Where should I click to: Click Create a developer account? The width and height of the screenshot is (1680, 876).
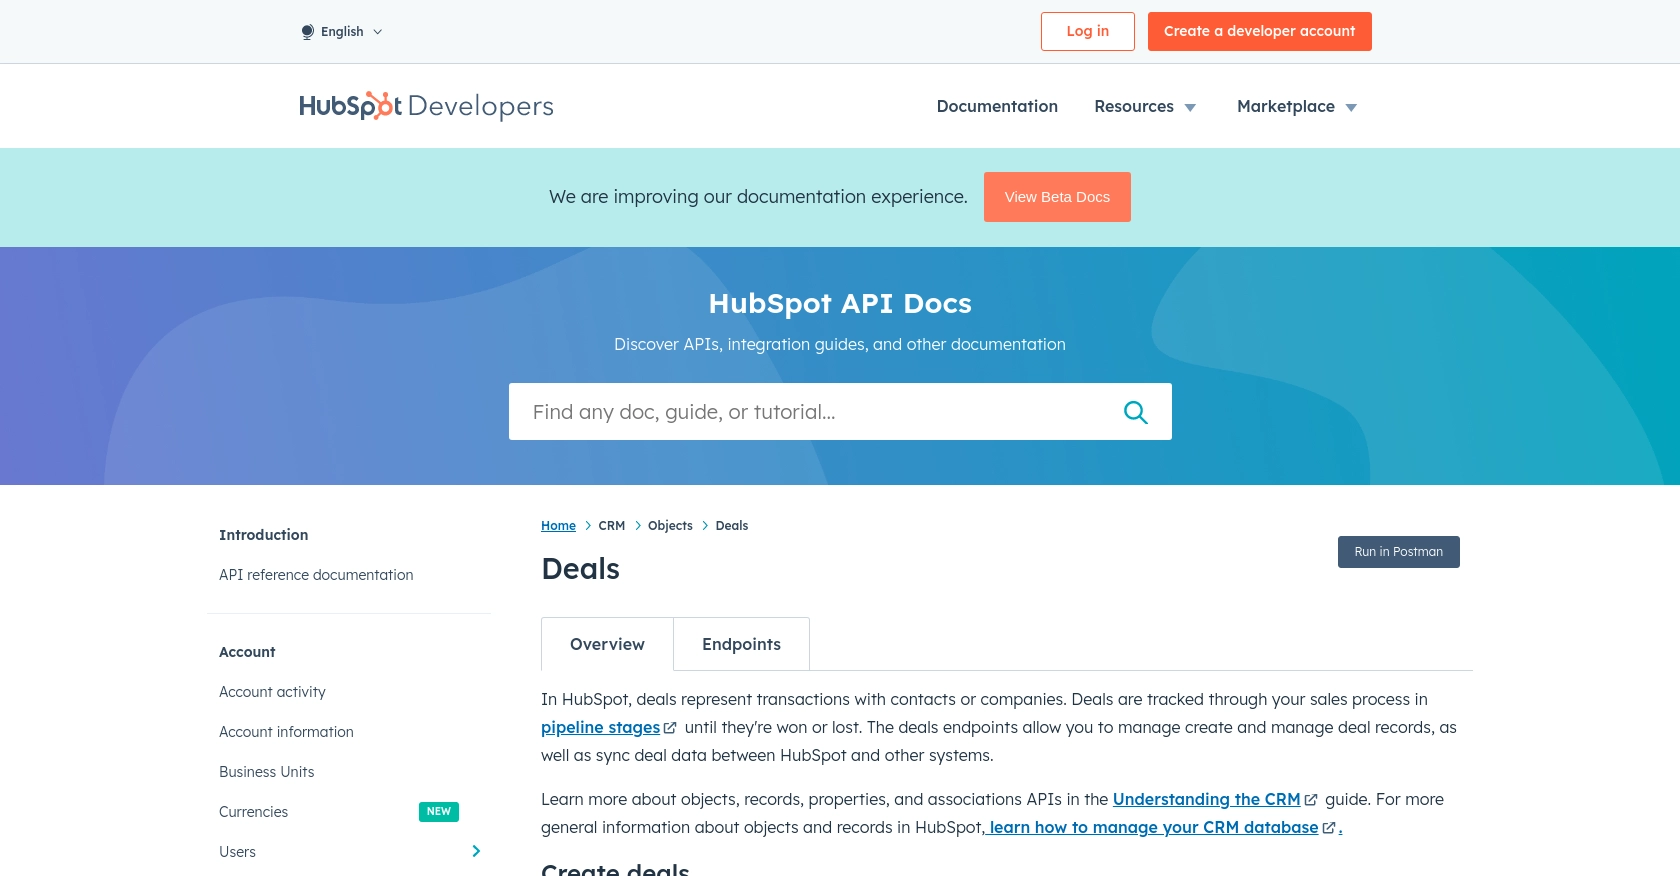click(x=1260, y=31)
